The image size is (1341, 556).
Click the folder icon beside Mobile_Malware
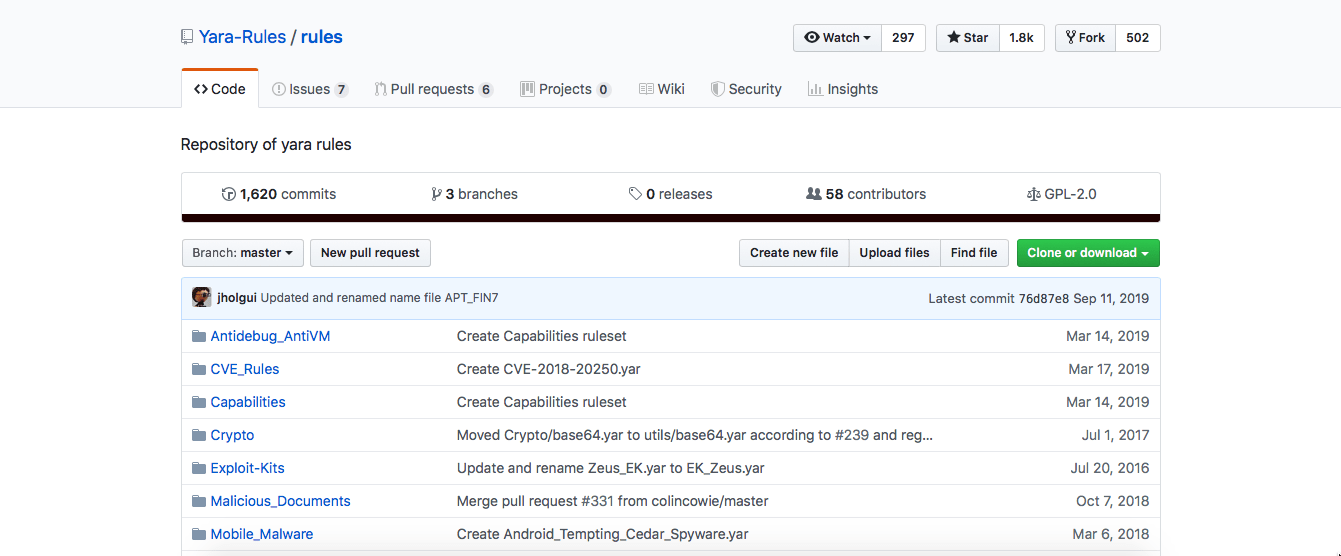[x=199, y=534]
